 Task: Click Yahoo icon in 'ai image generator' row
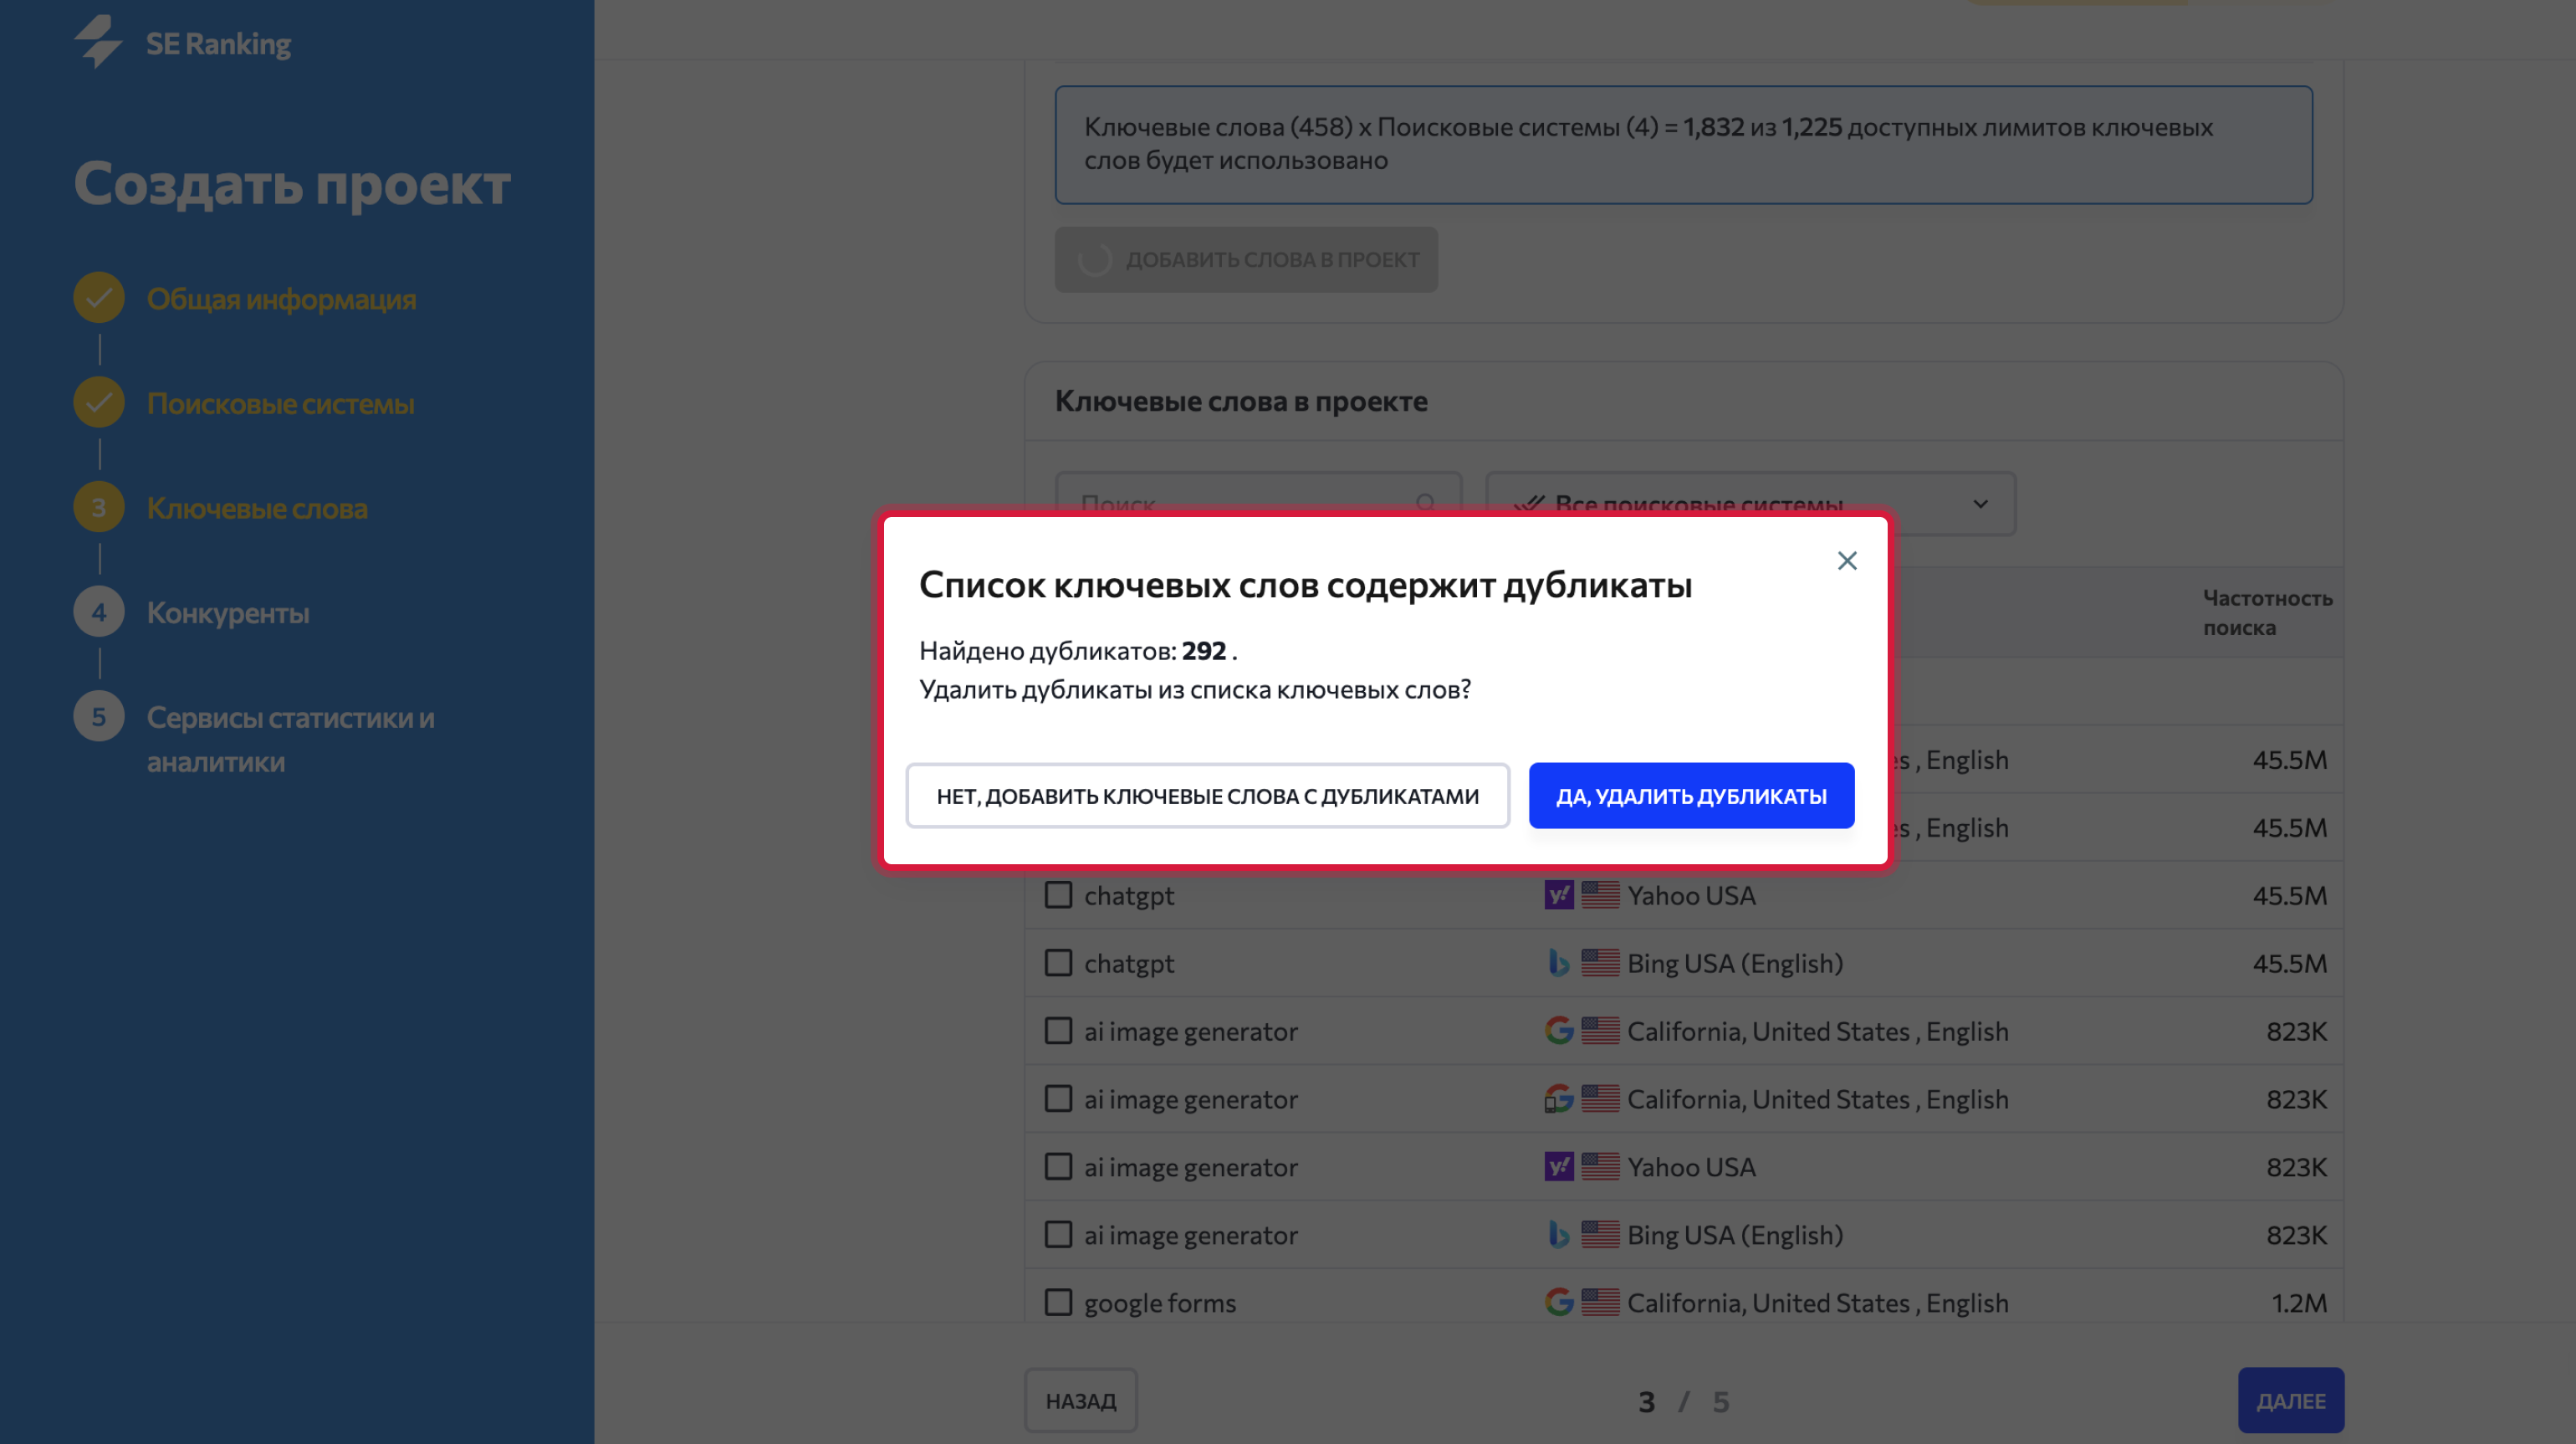(x=1558, y=1167)
